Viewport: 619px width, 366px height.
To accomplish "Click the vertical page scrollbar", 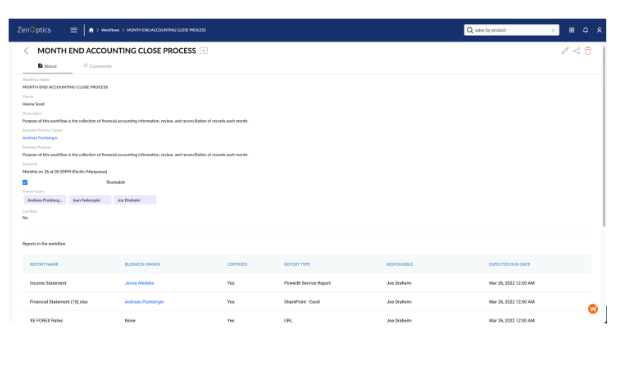I will click(604, 136).
